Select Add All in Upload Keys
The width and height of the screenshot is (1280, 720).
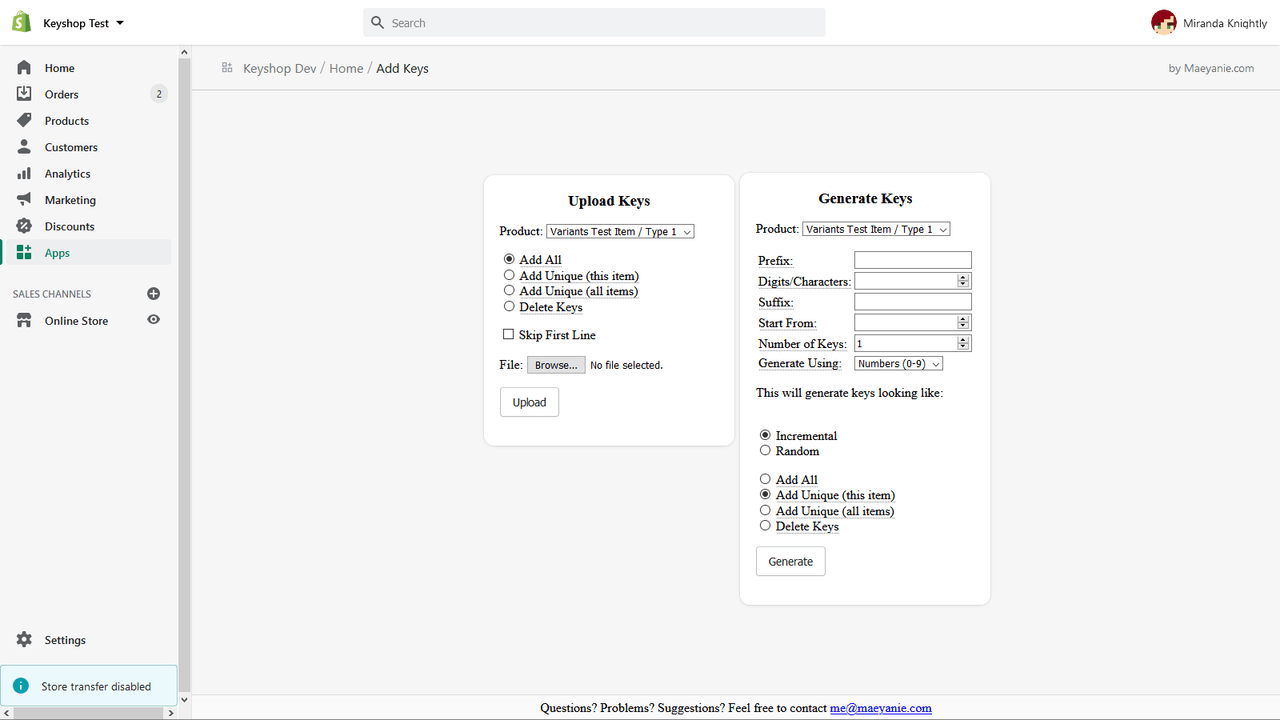coord(509,259)
